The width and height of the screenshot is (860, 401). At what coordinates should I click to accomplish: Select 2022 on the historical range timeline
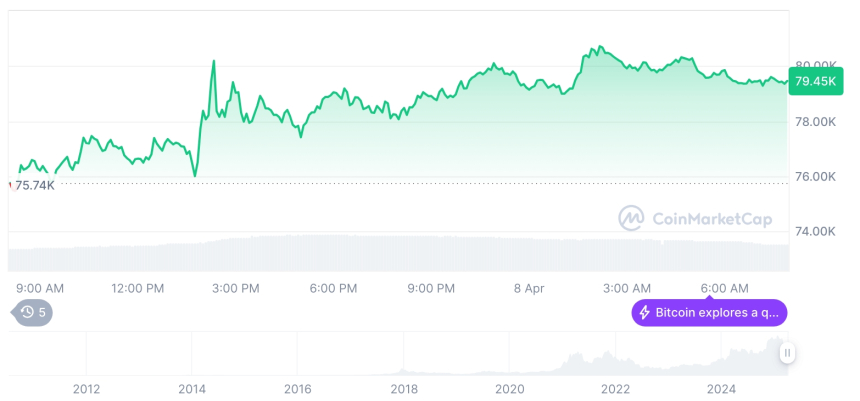[x=615, y=389]
